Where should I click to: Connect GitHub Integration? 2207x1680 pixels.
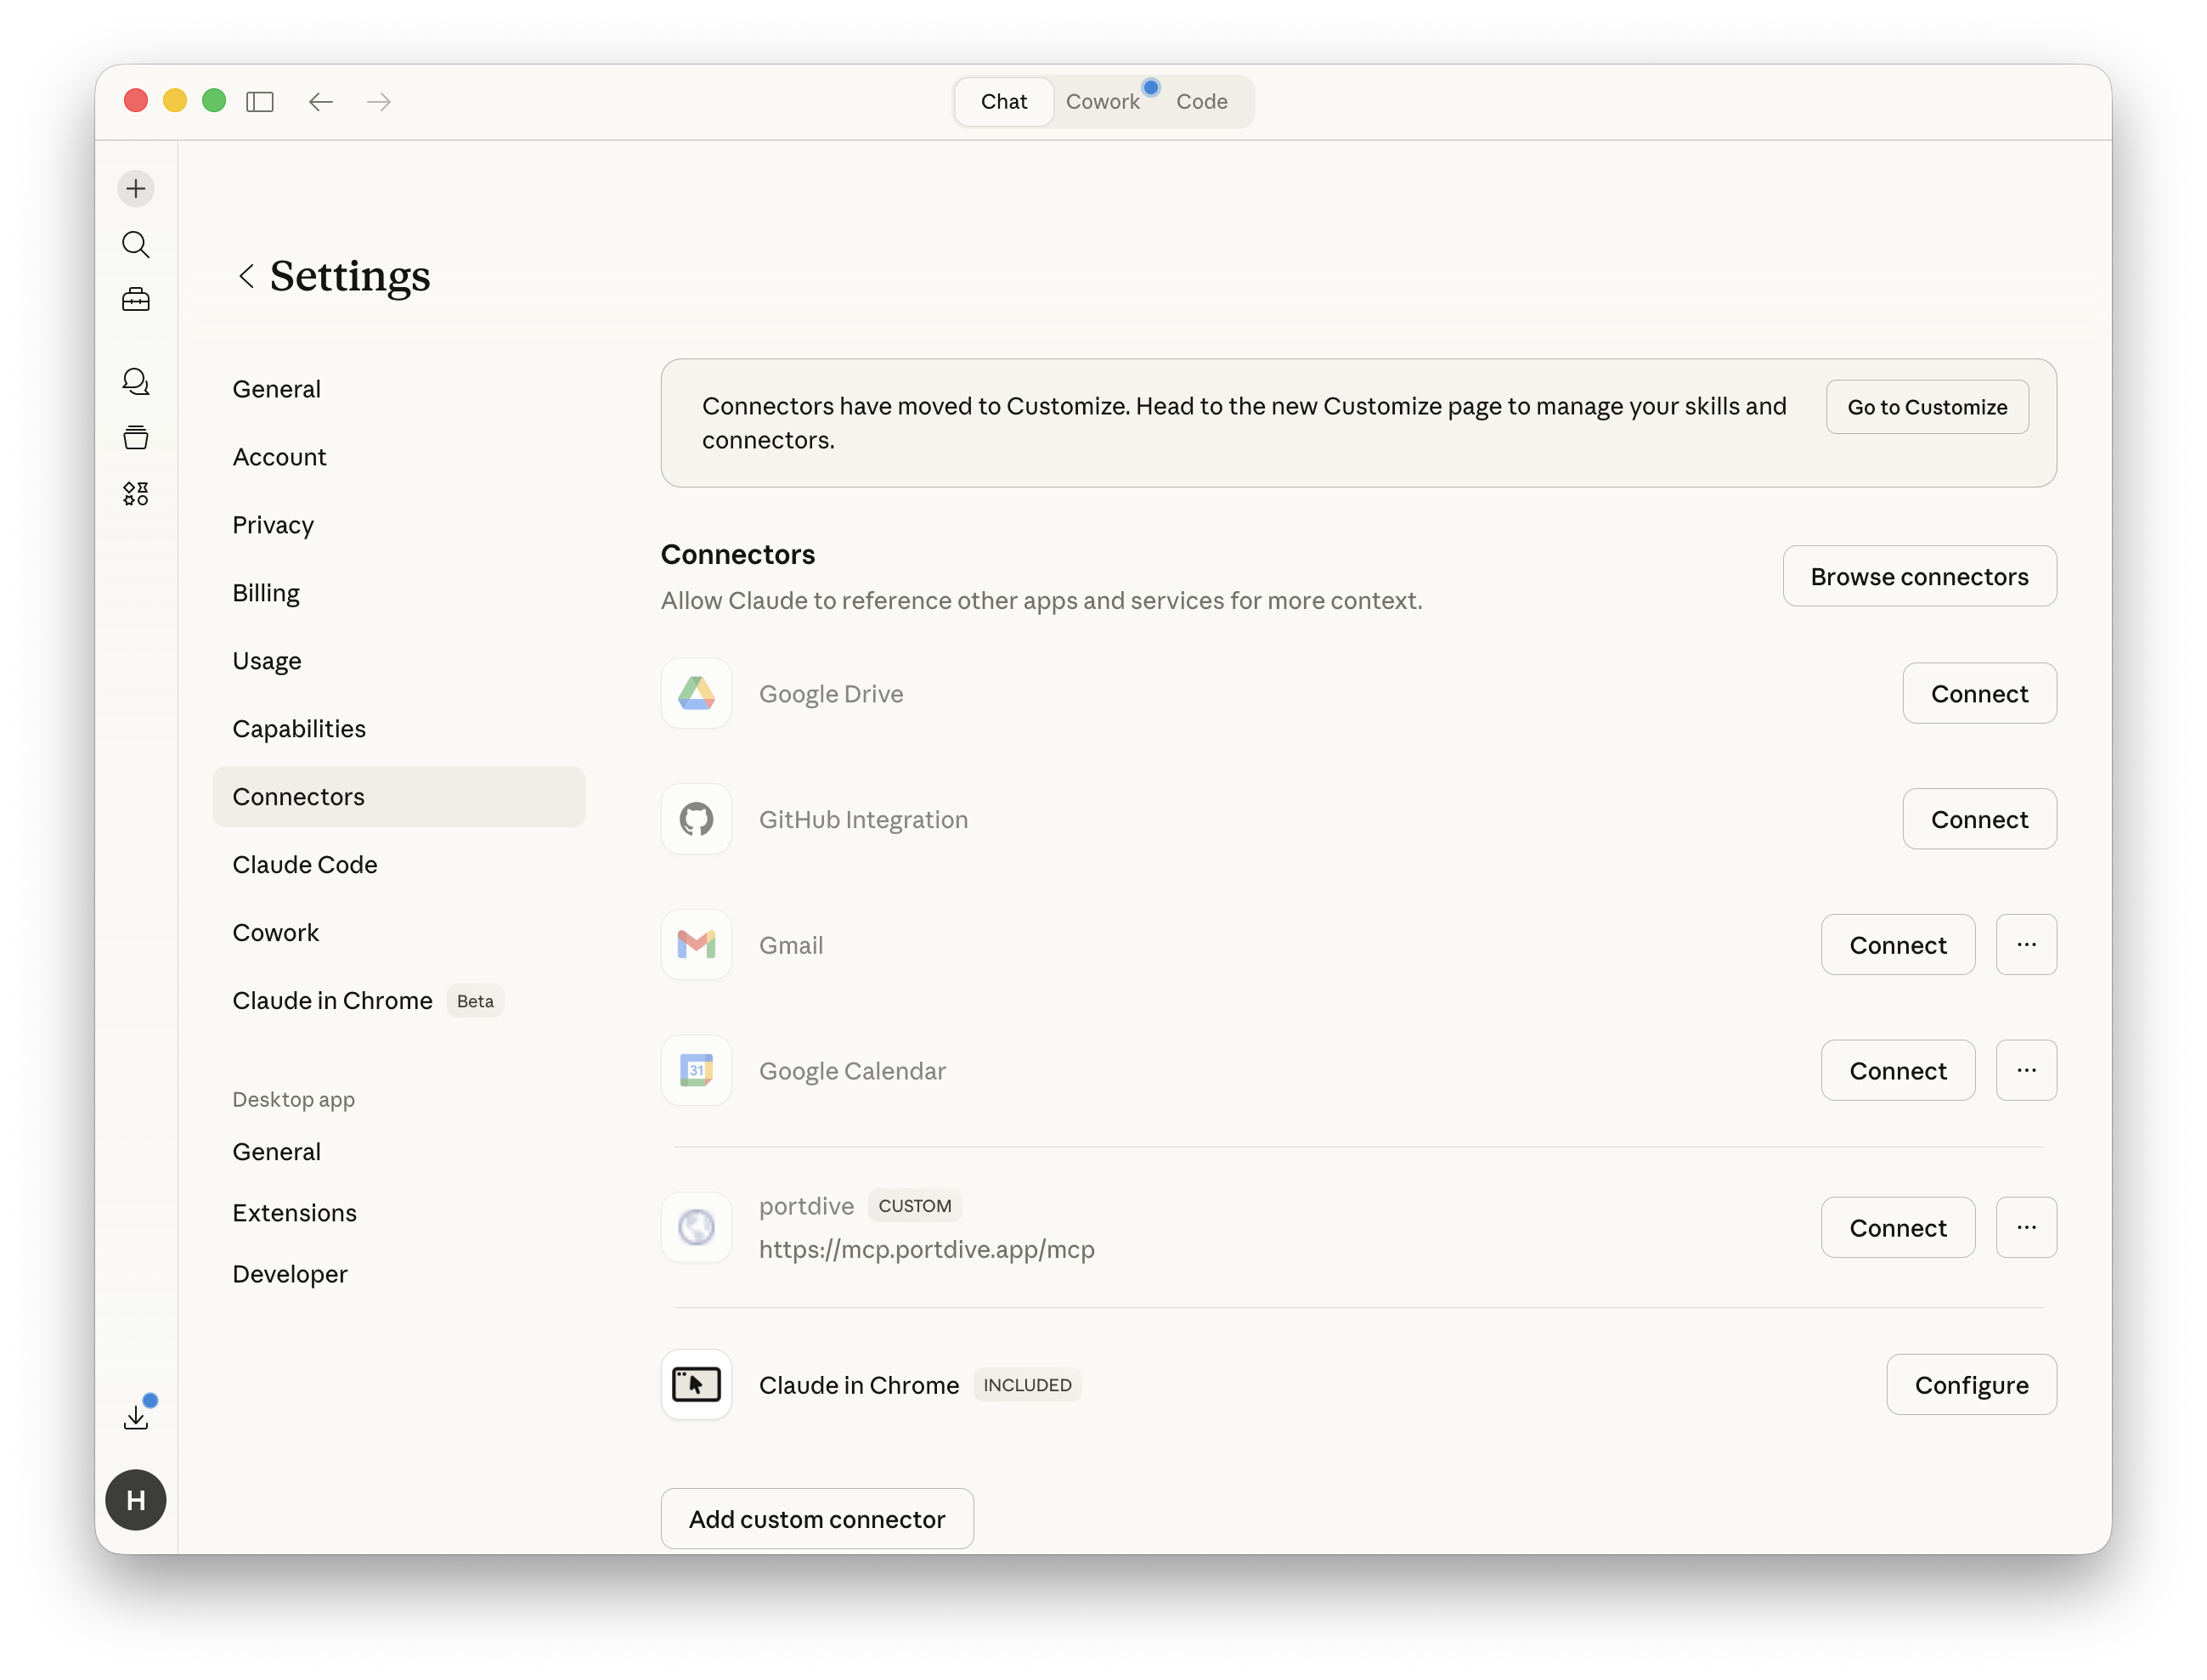coord(1979,819)
